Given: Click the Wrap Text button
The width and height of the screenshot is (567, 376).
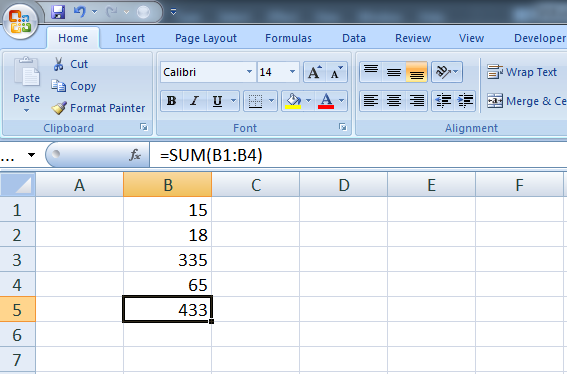Looking at the screenshot, I should point(522,72).
